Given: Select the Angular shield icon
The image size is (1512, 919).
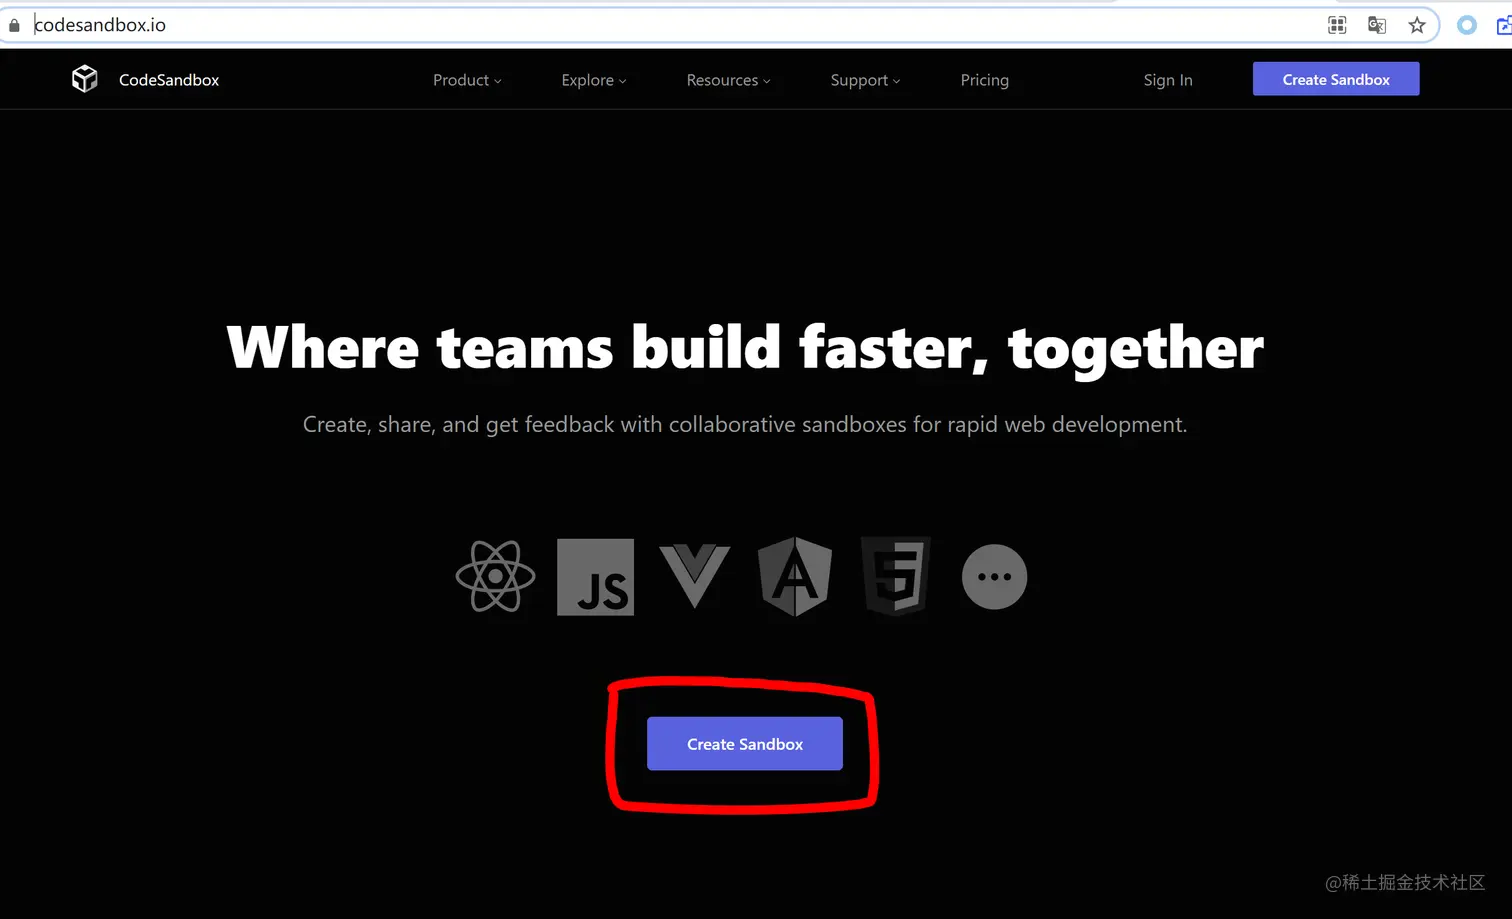Looking at the screenshot, I should 795,576.
